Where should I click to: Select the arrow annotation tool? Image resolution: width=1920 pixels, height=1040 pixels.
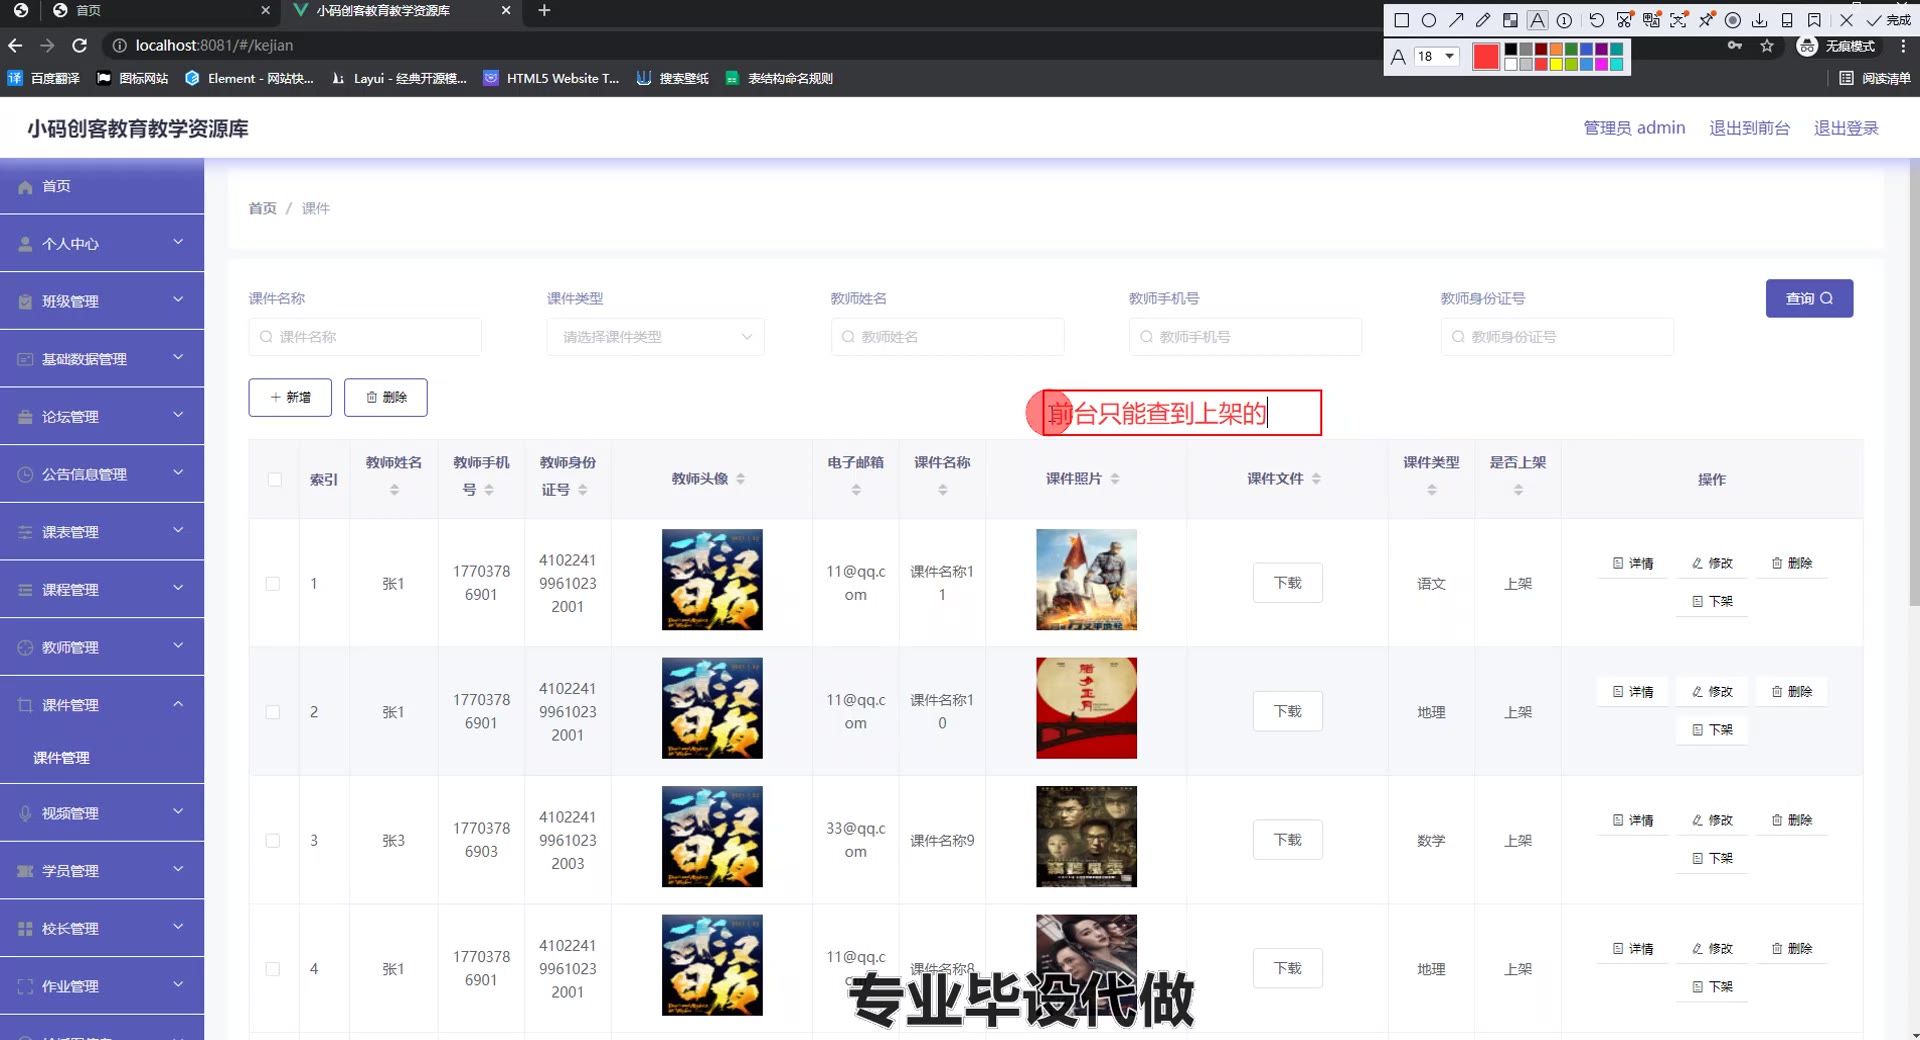pyautogui.click(x=1456, y=20)
